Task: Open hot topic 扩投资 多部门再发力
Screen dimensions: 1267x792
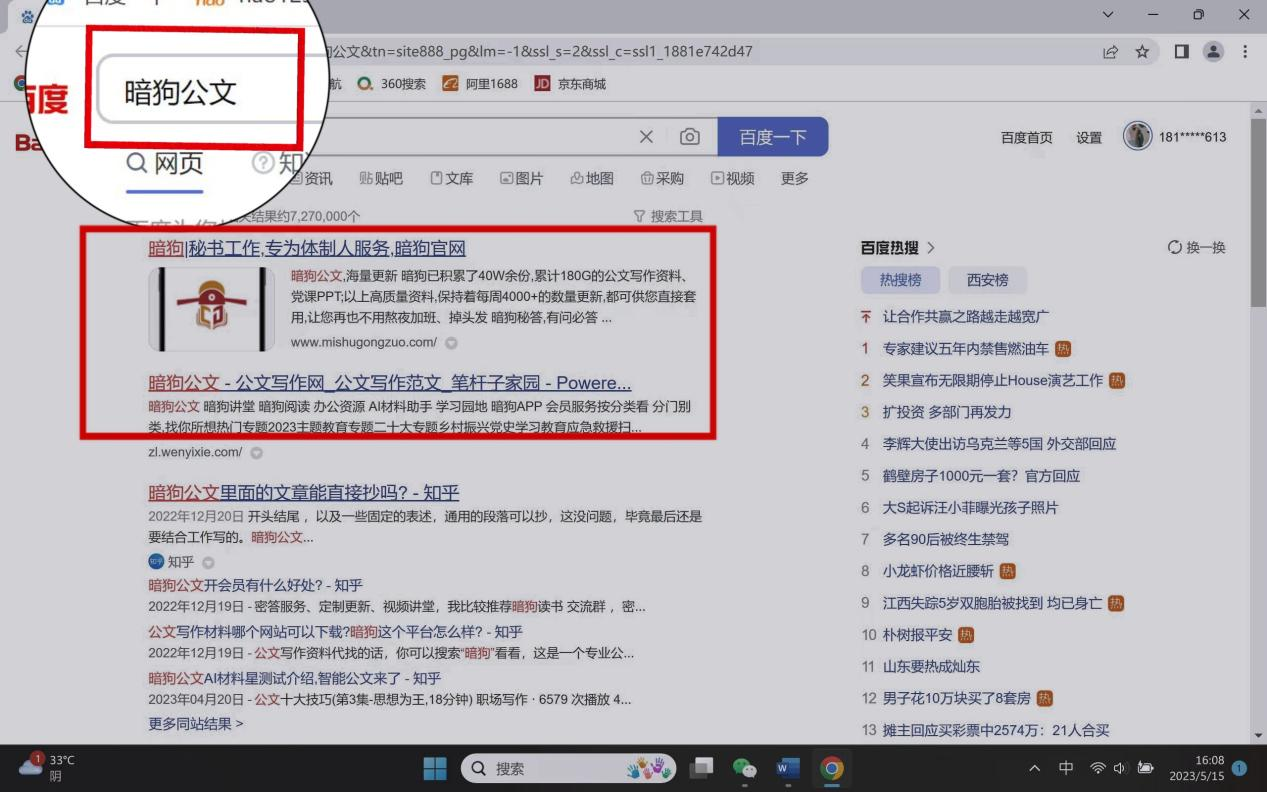Action: 947,412
